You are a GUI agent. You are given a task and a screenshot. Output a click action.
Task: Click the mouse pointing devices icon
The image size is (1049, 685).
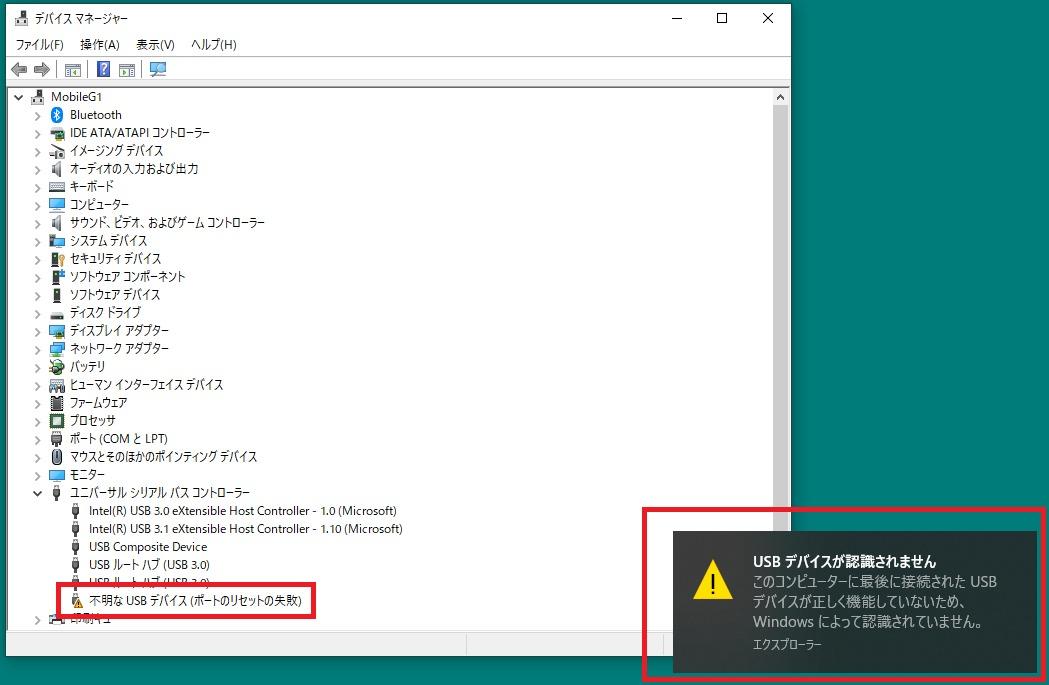[57, 457]
